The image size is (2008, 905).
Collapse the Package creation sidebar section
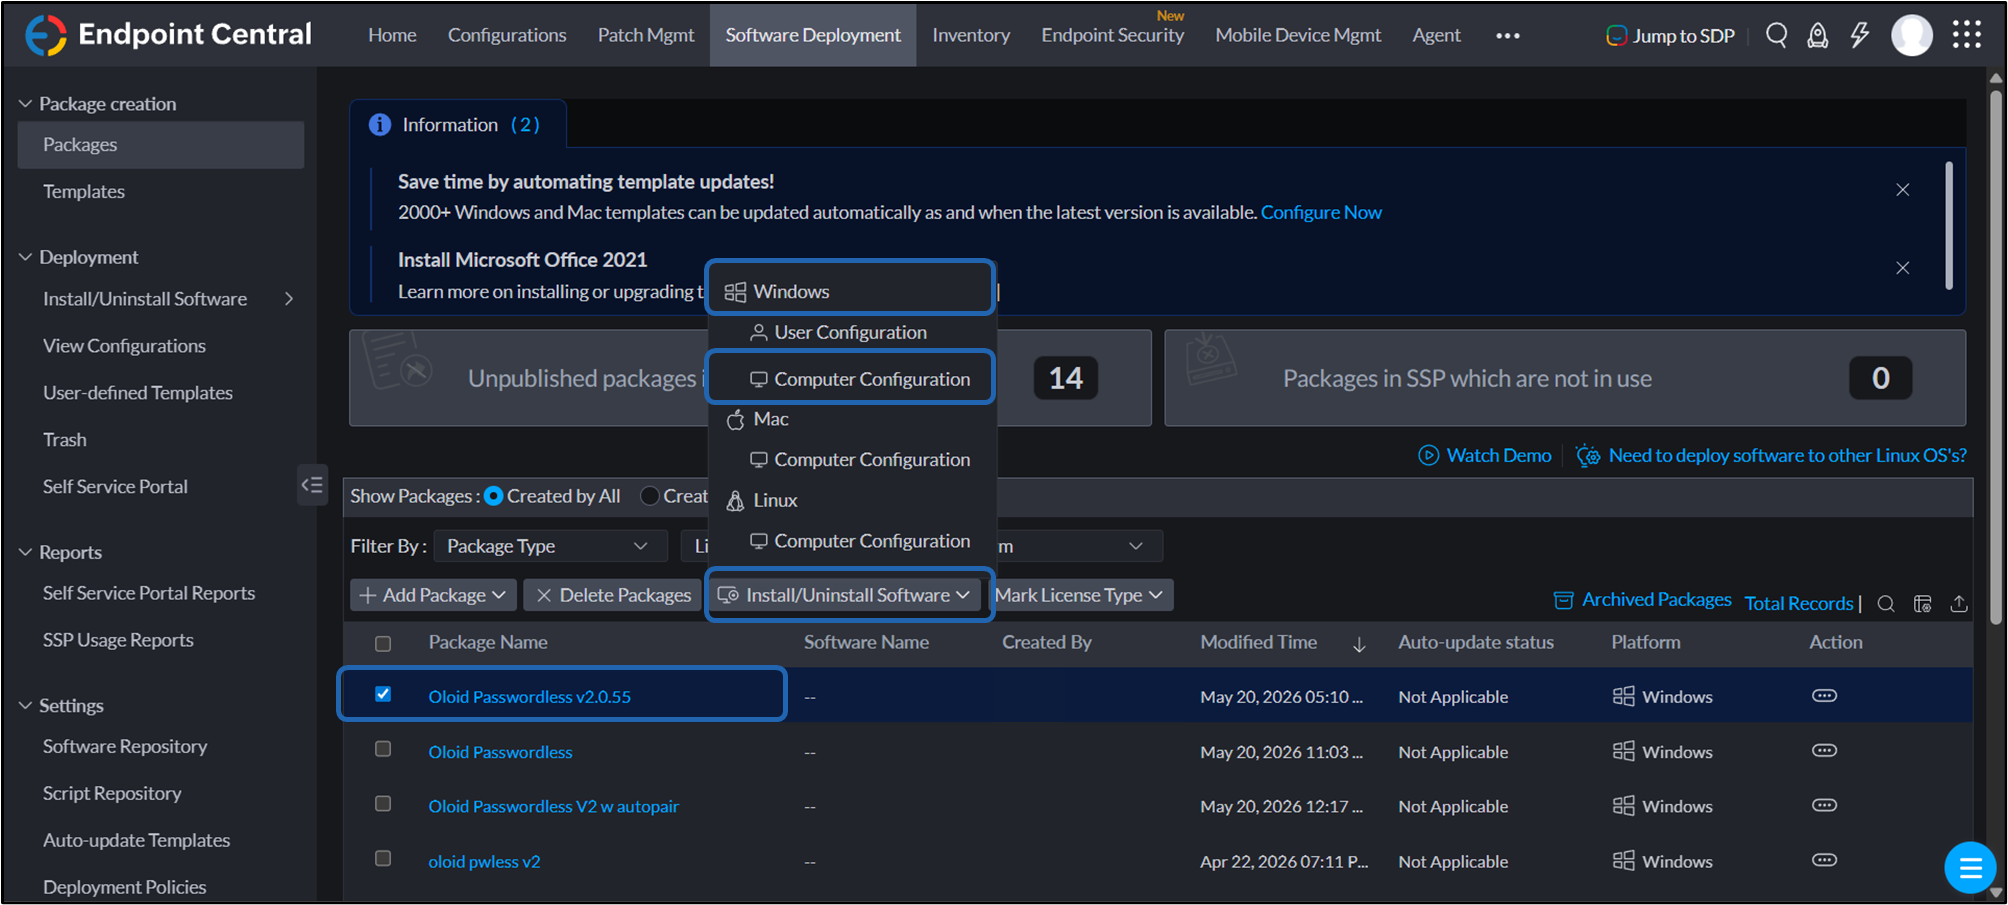coord(26,104)
